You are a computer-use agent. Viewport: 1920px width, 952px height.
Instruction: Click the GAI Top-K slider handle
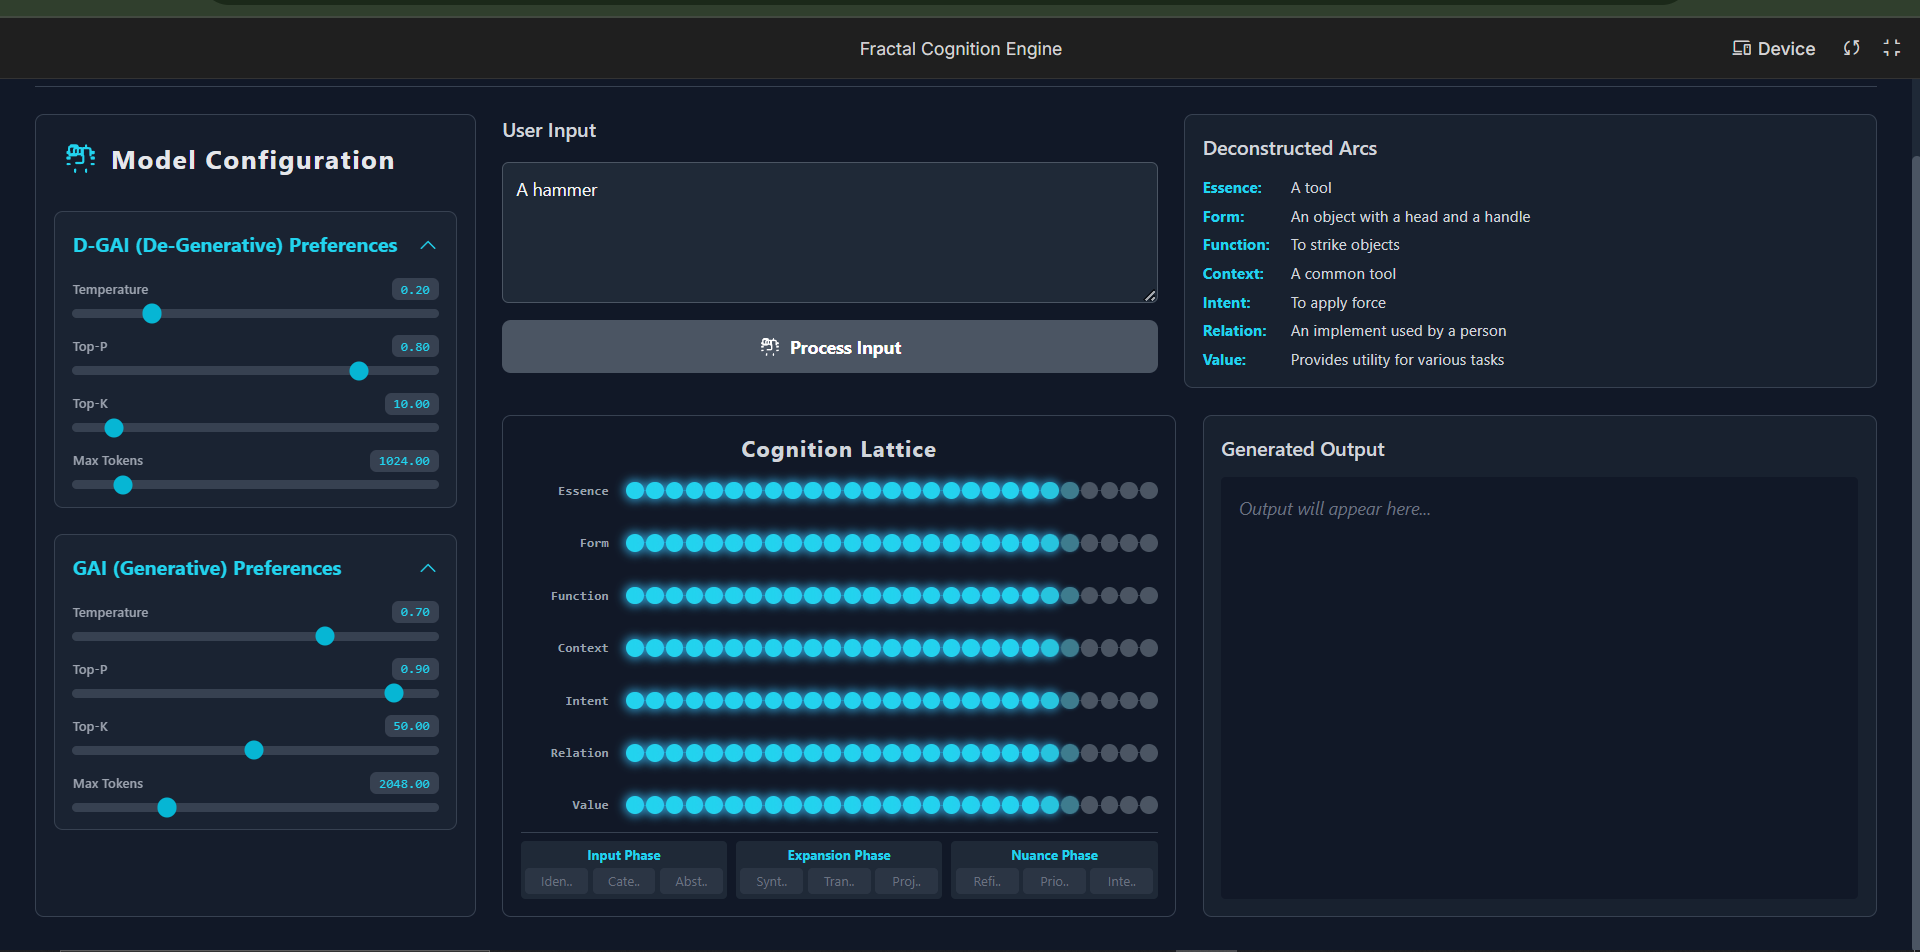pyautogui.click(x=254, y=750)
